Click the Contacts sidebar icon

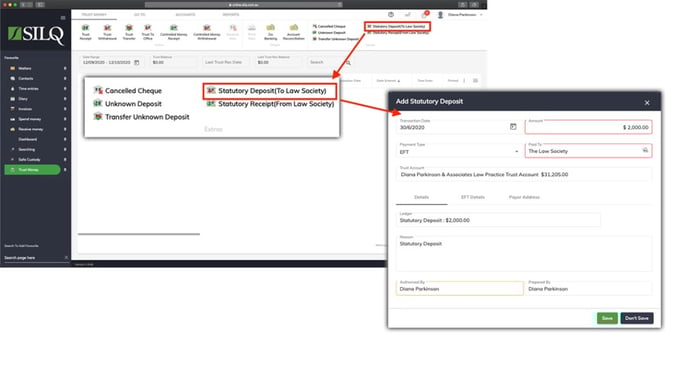coord(13,79)
